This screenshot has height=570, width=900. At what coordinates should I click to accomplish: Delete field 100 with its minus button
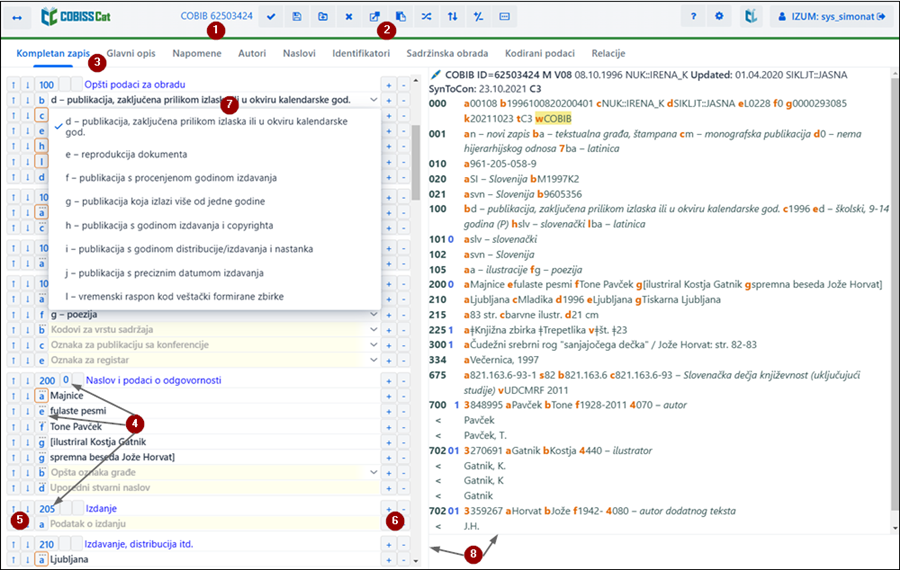(404, 85)
